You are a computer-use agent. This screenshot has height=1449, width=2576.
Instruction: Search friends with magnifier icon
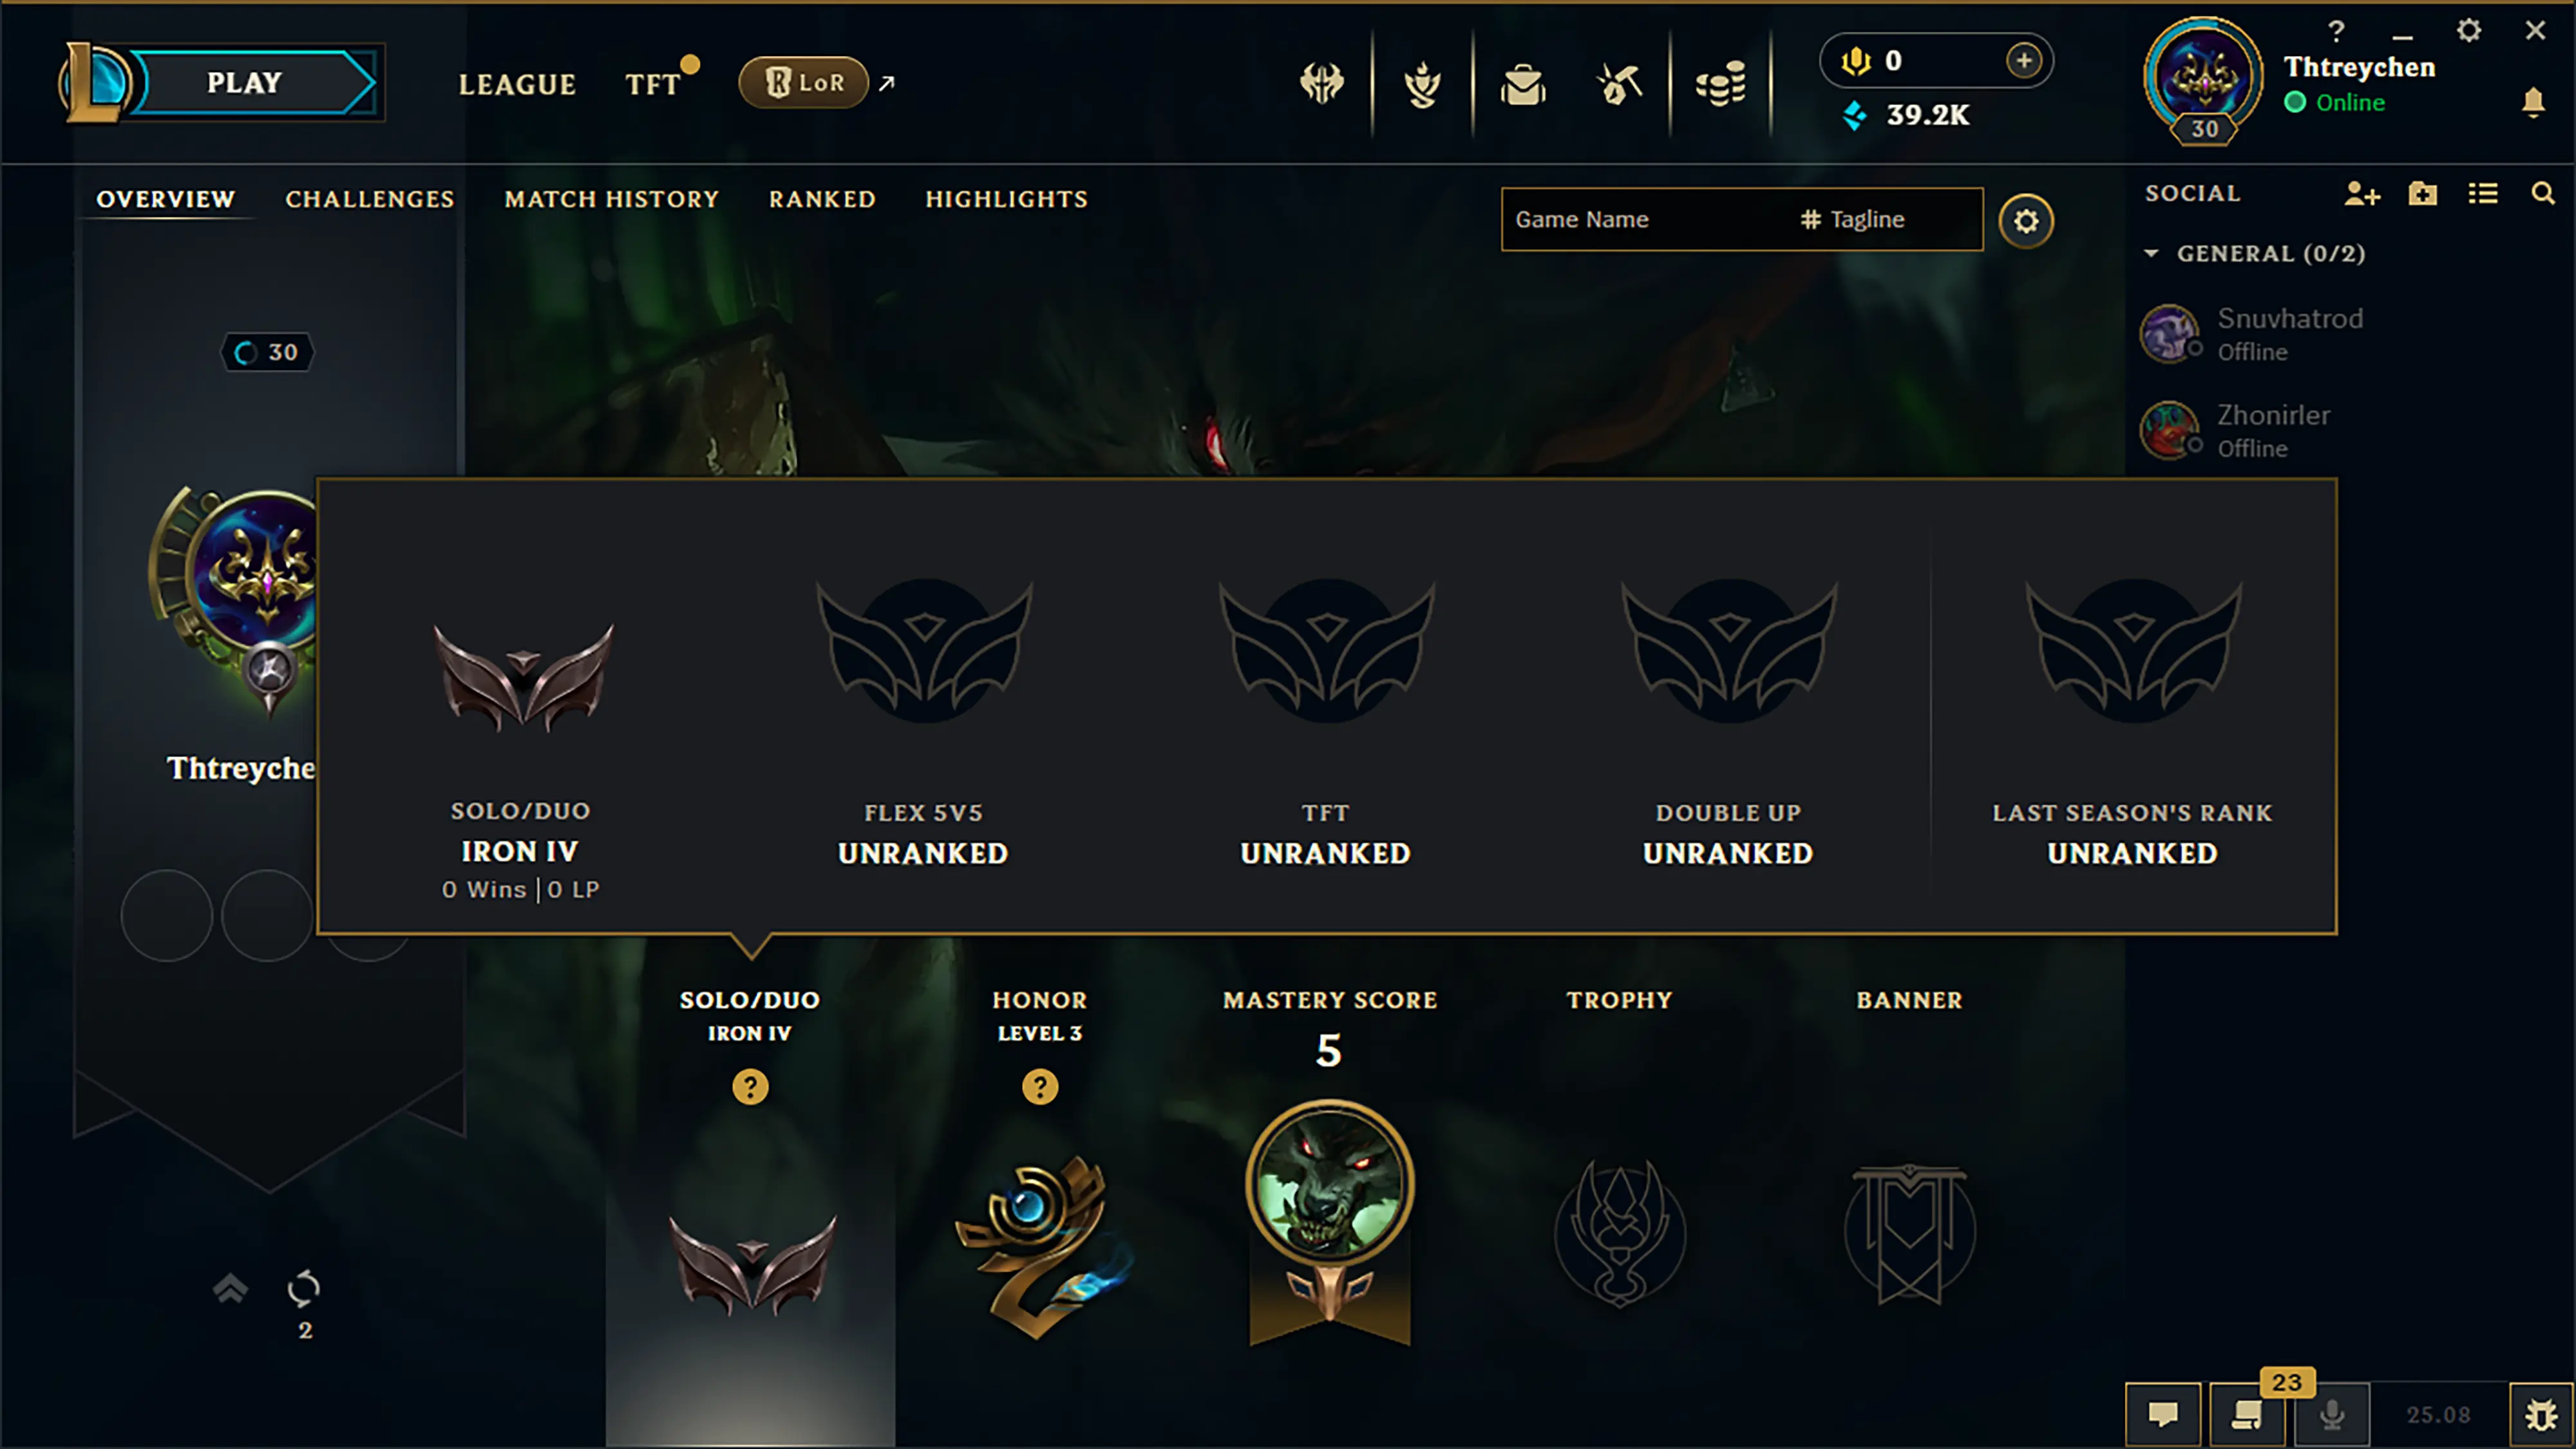2542,194
